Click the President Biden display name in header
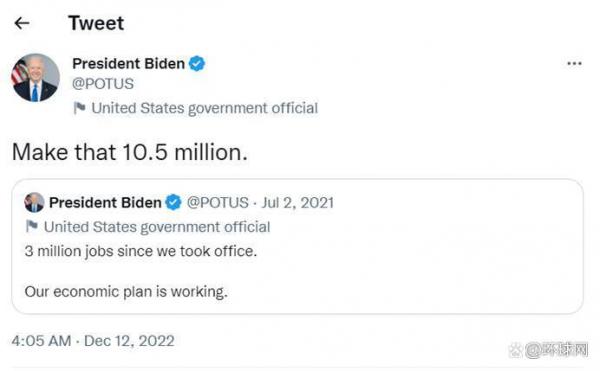The height and width of the screenshot is (371, 600). [x=129, y=63]
